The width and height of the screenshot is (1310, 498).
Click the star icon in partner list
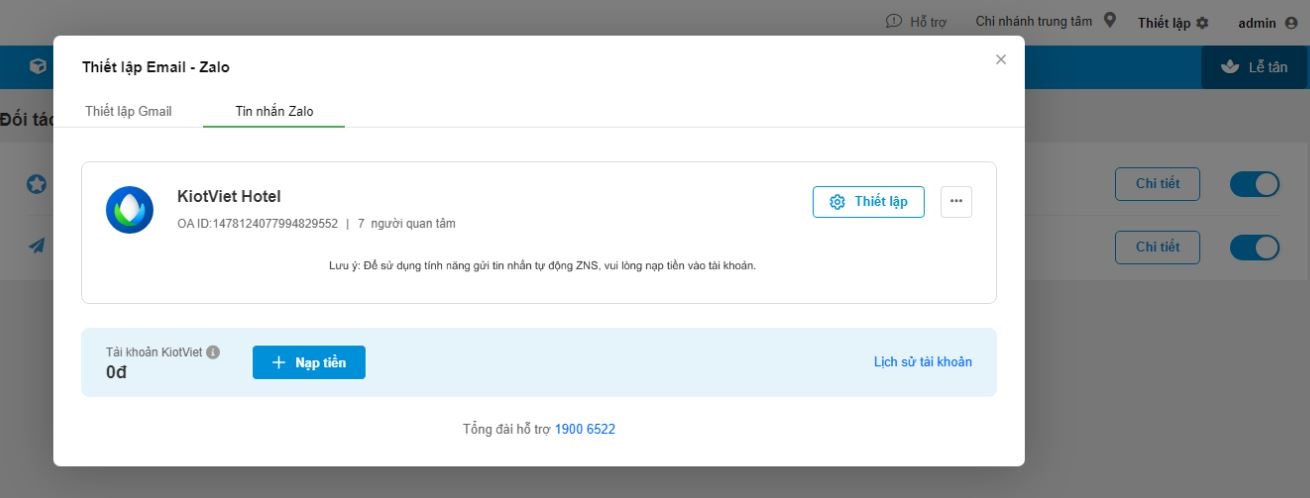[37, 185]
